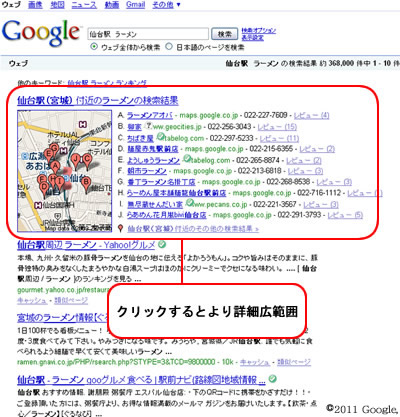Select 日本語のページを検索 radio button
Viewport: 400px width, 417px height.
[x=169, y=47]
